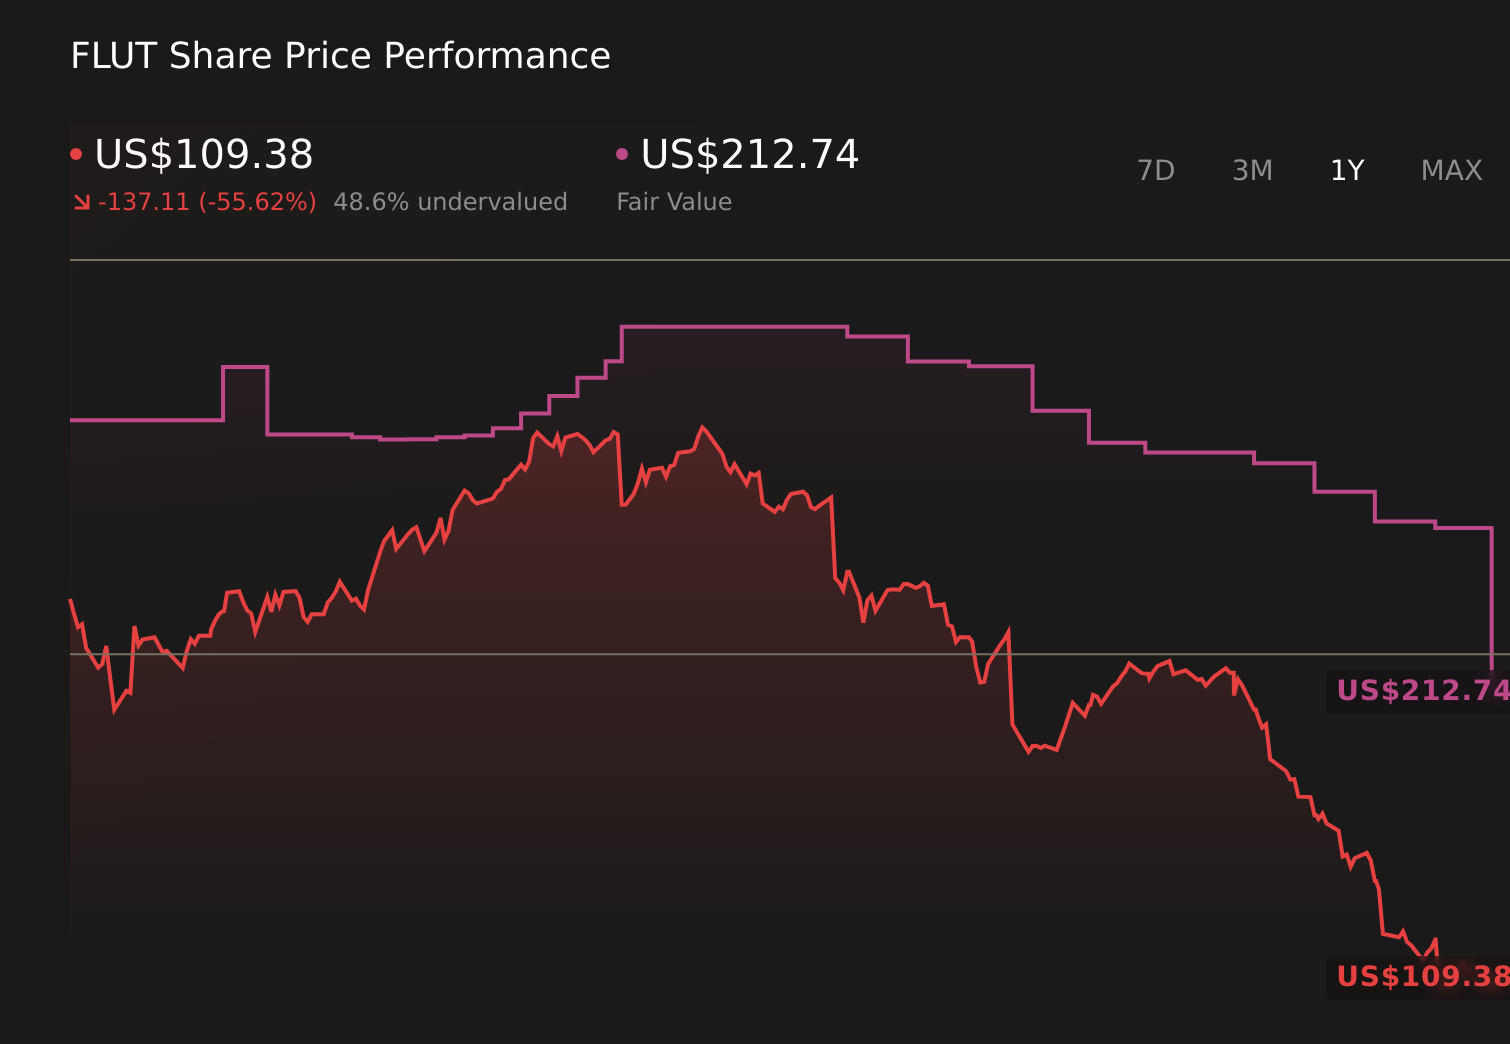Image resolution: width=1510 pixels, height=1044 pixels.
Task: Toggle Fair Value series via purple legend marker
Action: tap(623, 152)
